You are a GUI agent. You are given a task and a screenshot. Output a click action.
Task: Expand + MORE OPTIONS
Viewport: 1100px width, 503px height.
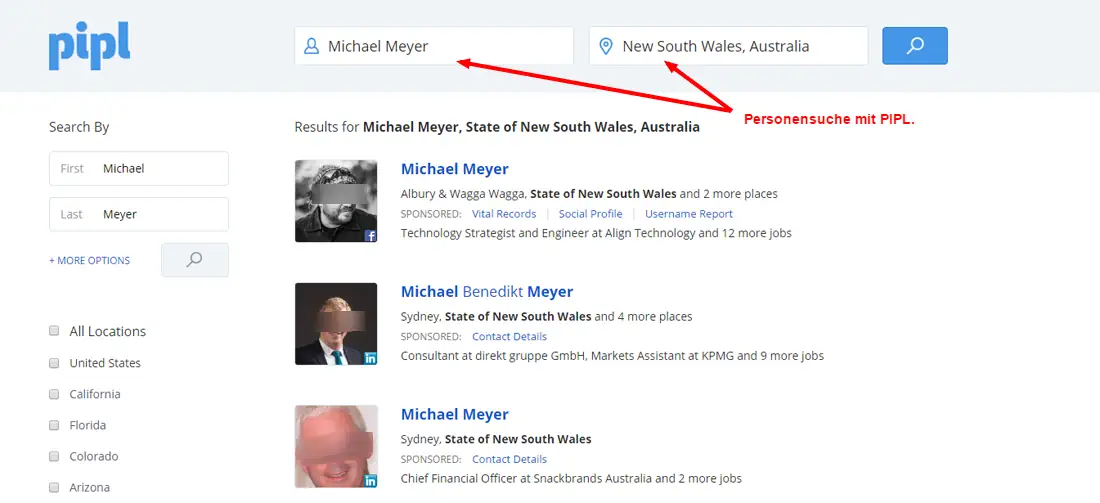click(89, 260)
